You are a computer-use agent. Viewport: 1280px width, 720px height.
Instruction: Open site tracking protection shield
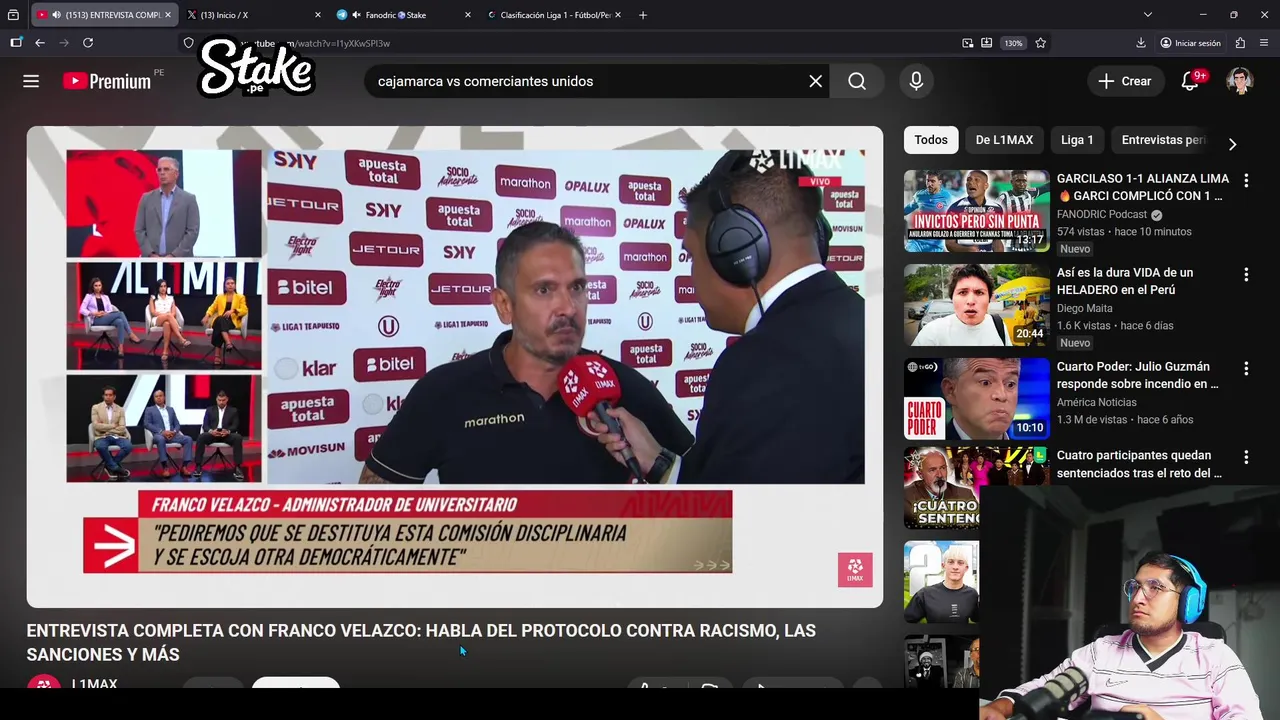[x=188, y=43]
